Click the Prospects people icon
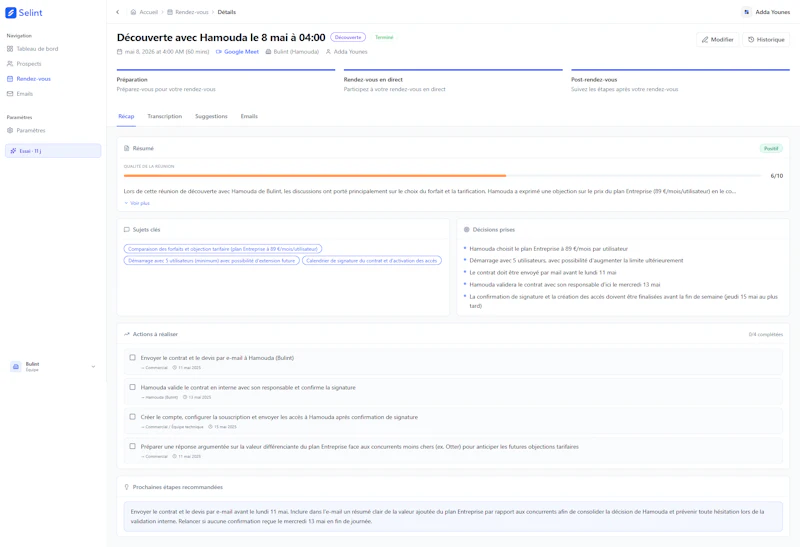The width and height of the screenshot is (800, 547). (10, 64)
